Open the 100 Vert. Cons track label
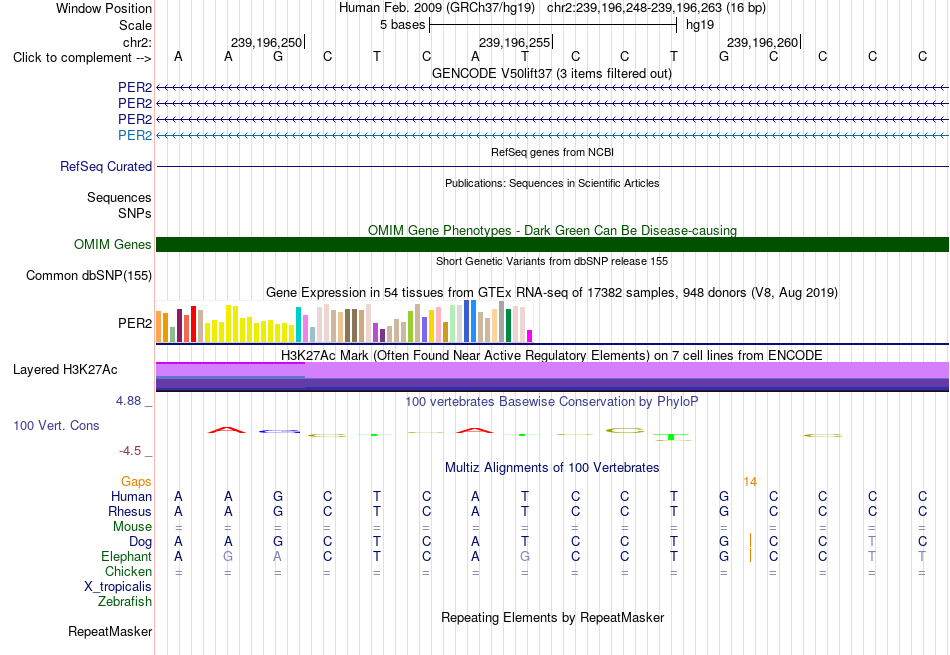The height and width of the screenshot is (655, 950). click(x=56, y=425)
